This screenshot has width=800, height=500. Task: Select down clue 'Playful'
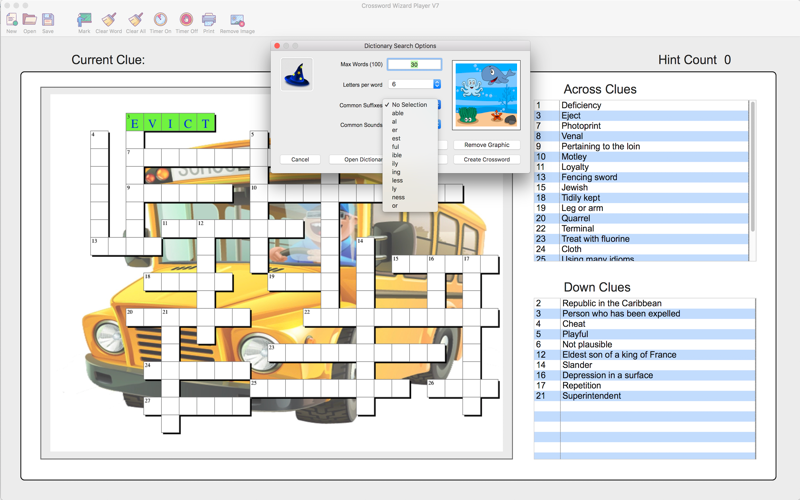tap(644, 334)
